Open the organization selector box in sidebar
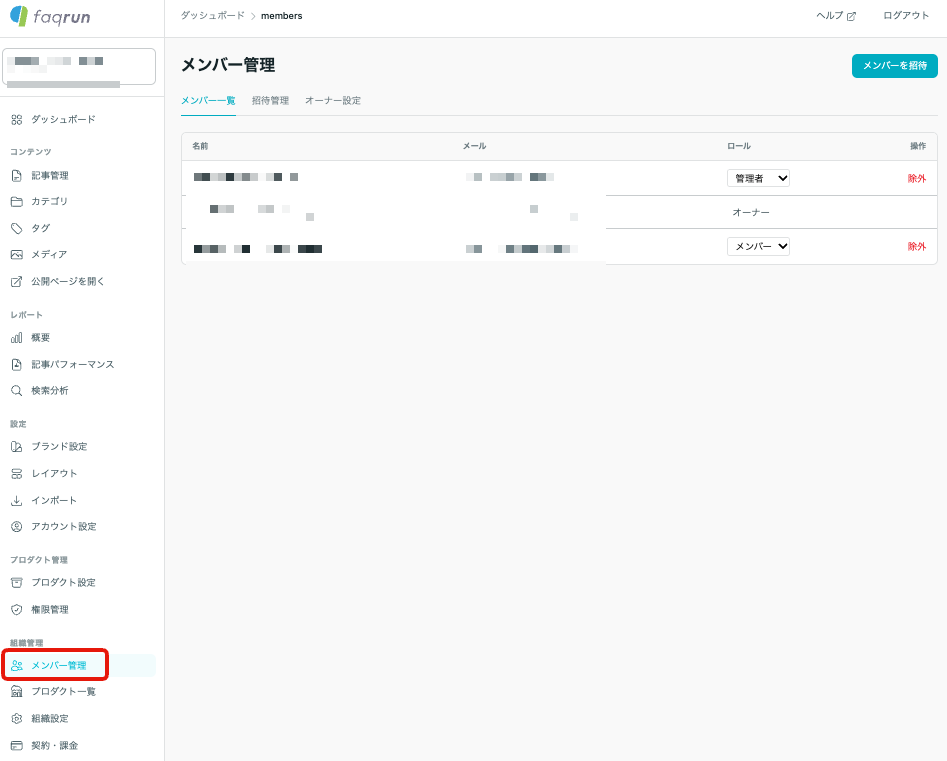The image size is (947, 761). click(79, 66)
